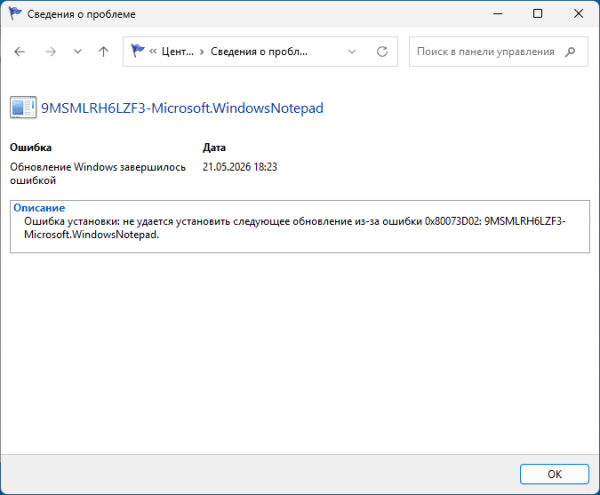Maximize the "Сведения о проблеме" window
Screen dimensions: 600x495
point(538,13)
